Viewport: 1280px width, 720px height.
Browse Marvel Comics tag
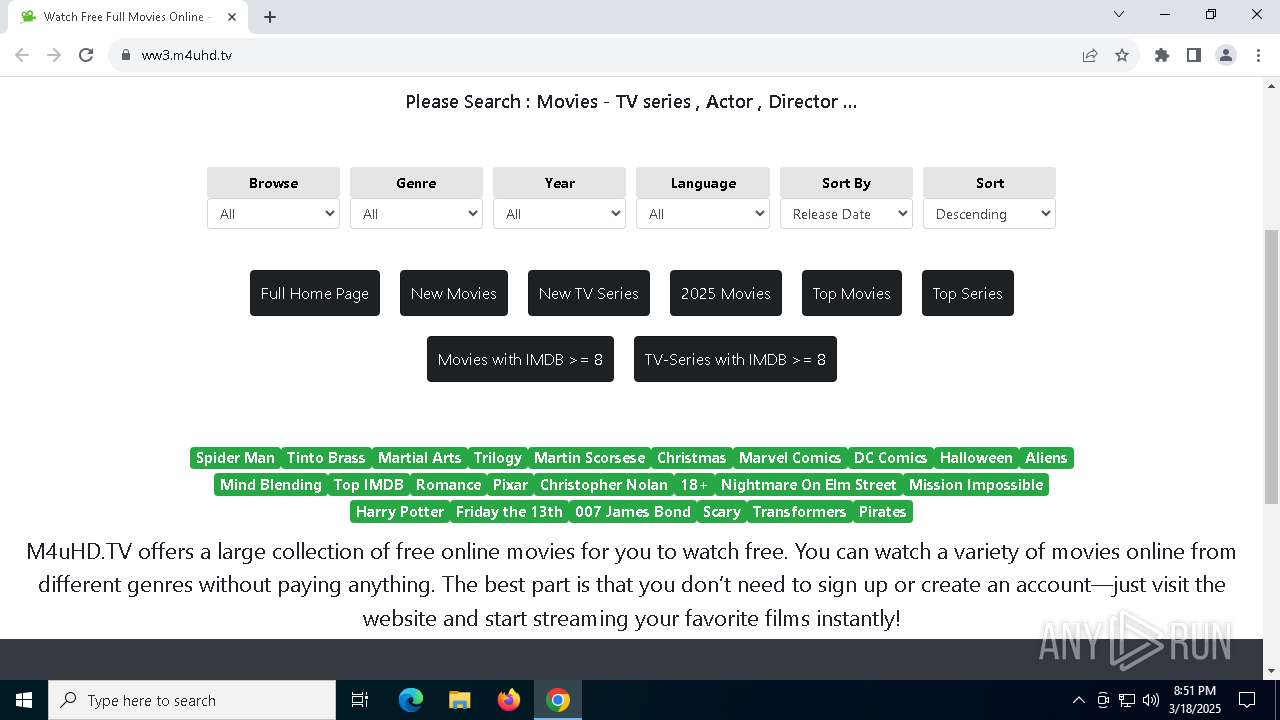[x=790, y=458]
